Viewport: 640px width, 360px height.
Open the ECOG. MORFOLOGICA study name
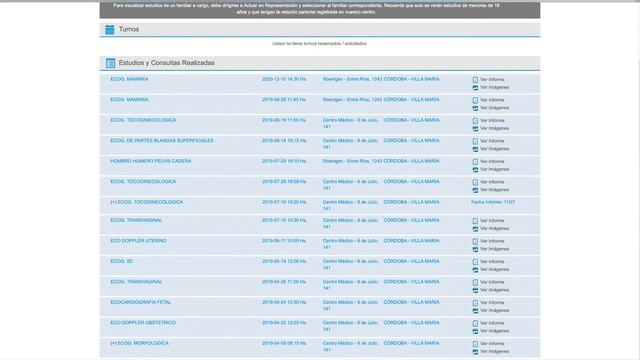[x=143, y=343]
